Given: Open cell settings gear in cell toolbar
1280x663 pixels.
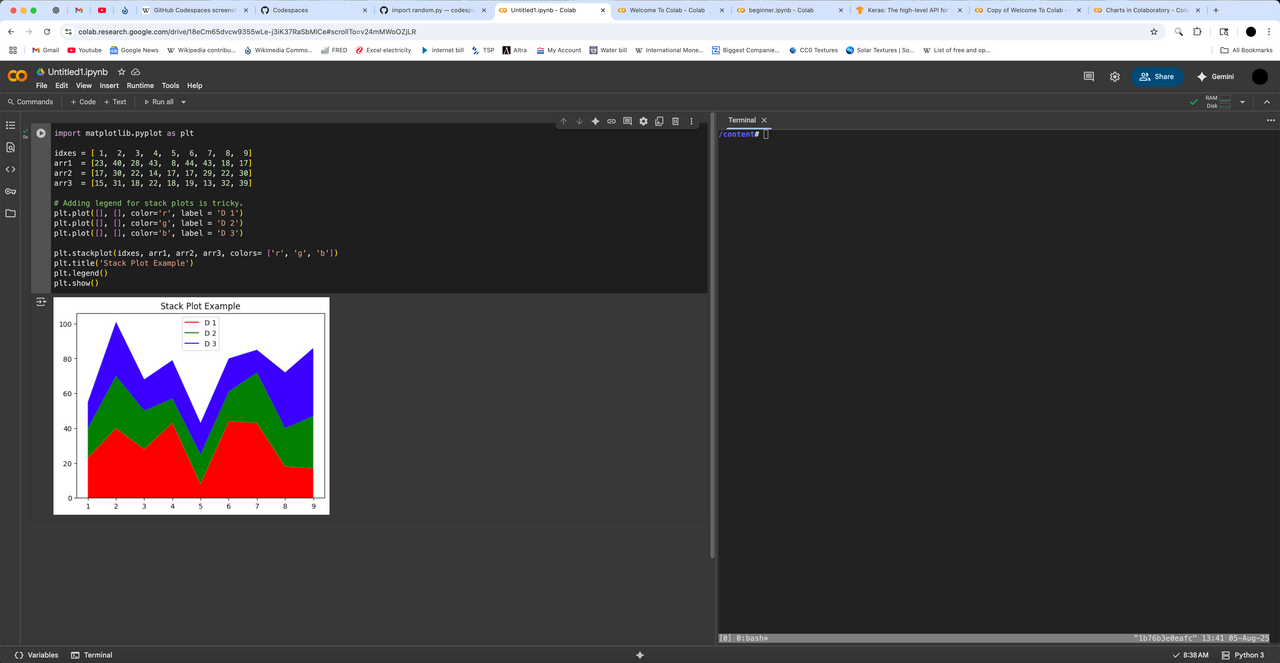Looking at the screenshot, I should click(643, 121).
